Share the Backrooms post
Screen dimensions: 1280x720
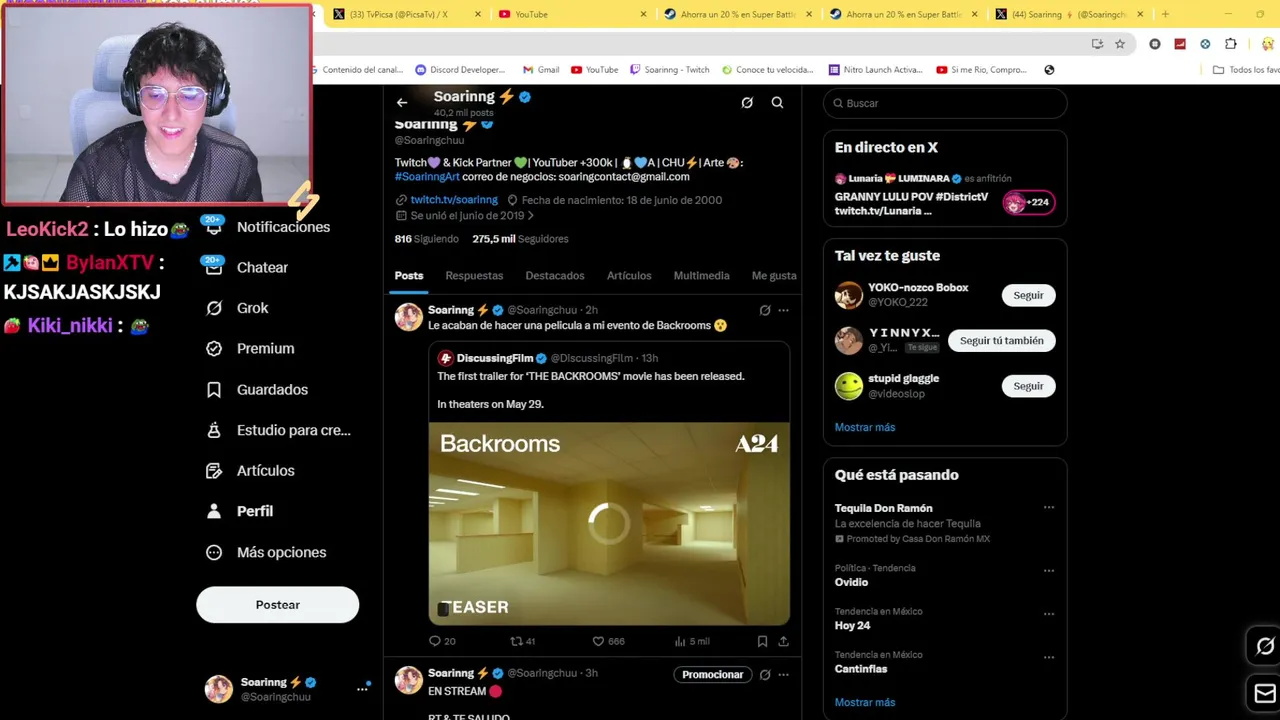[x=783, y=641]
